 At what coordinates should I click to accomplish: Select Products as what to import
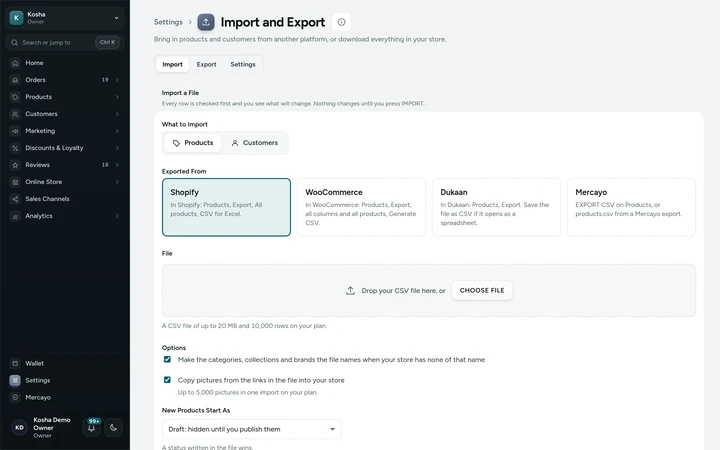click(x=193, y=143)
